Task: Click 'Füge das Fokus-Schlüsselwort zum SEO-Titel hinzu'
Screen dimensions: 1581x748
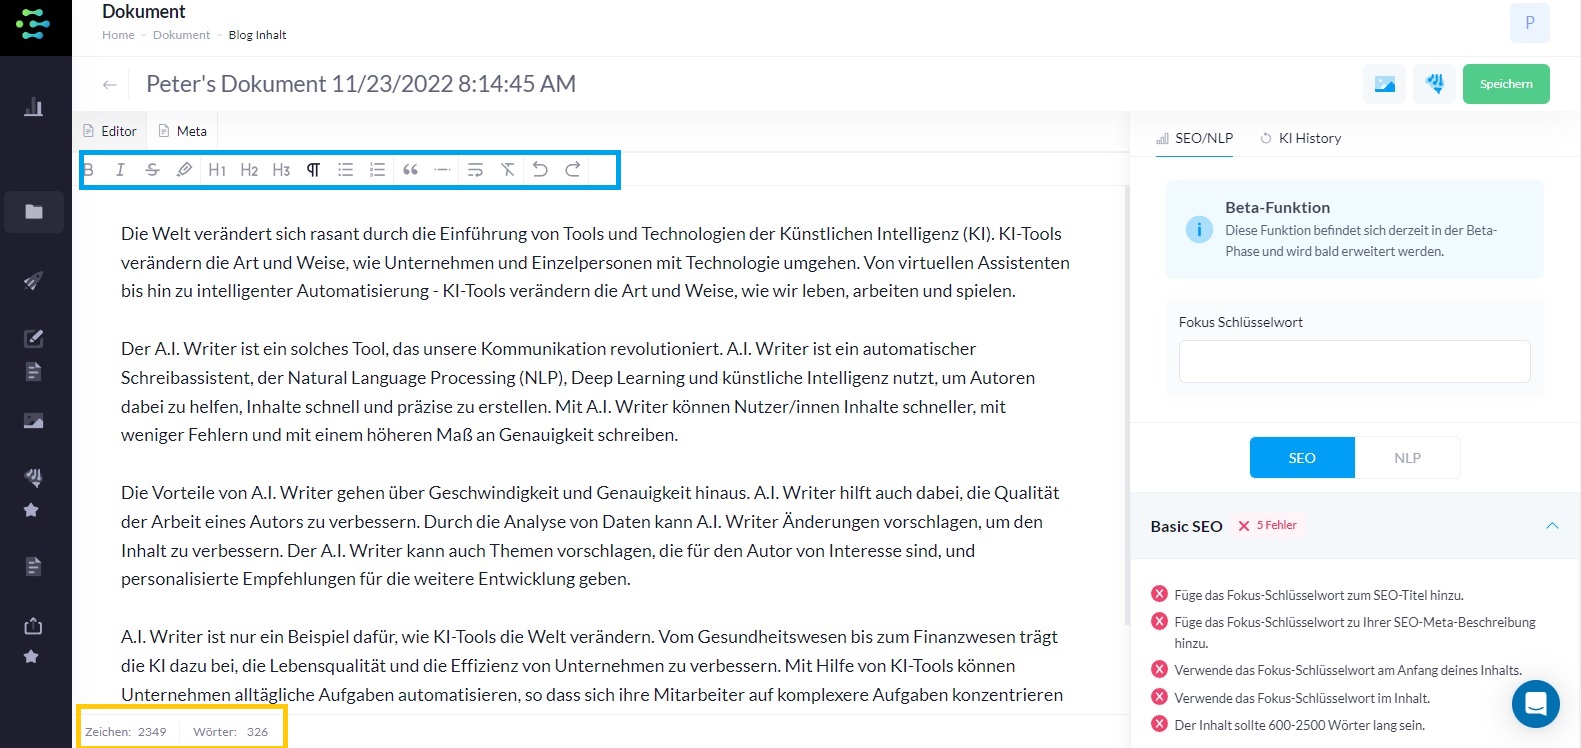Action: 1319,595
